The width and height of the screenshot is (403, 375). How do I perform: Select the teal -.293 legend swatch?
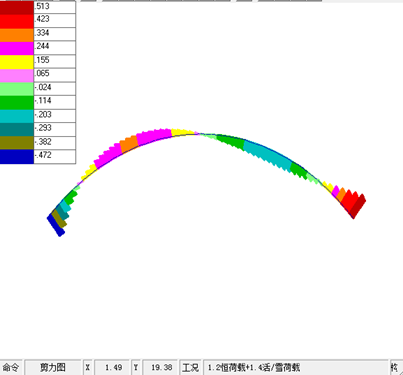click(x=17, y=130)
